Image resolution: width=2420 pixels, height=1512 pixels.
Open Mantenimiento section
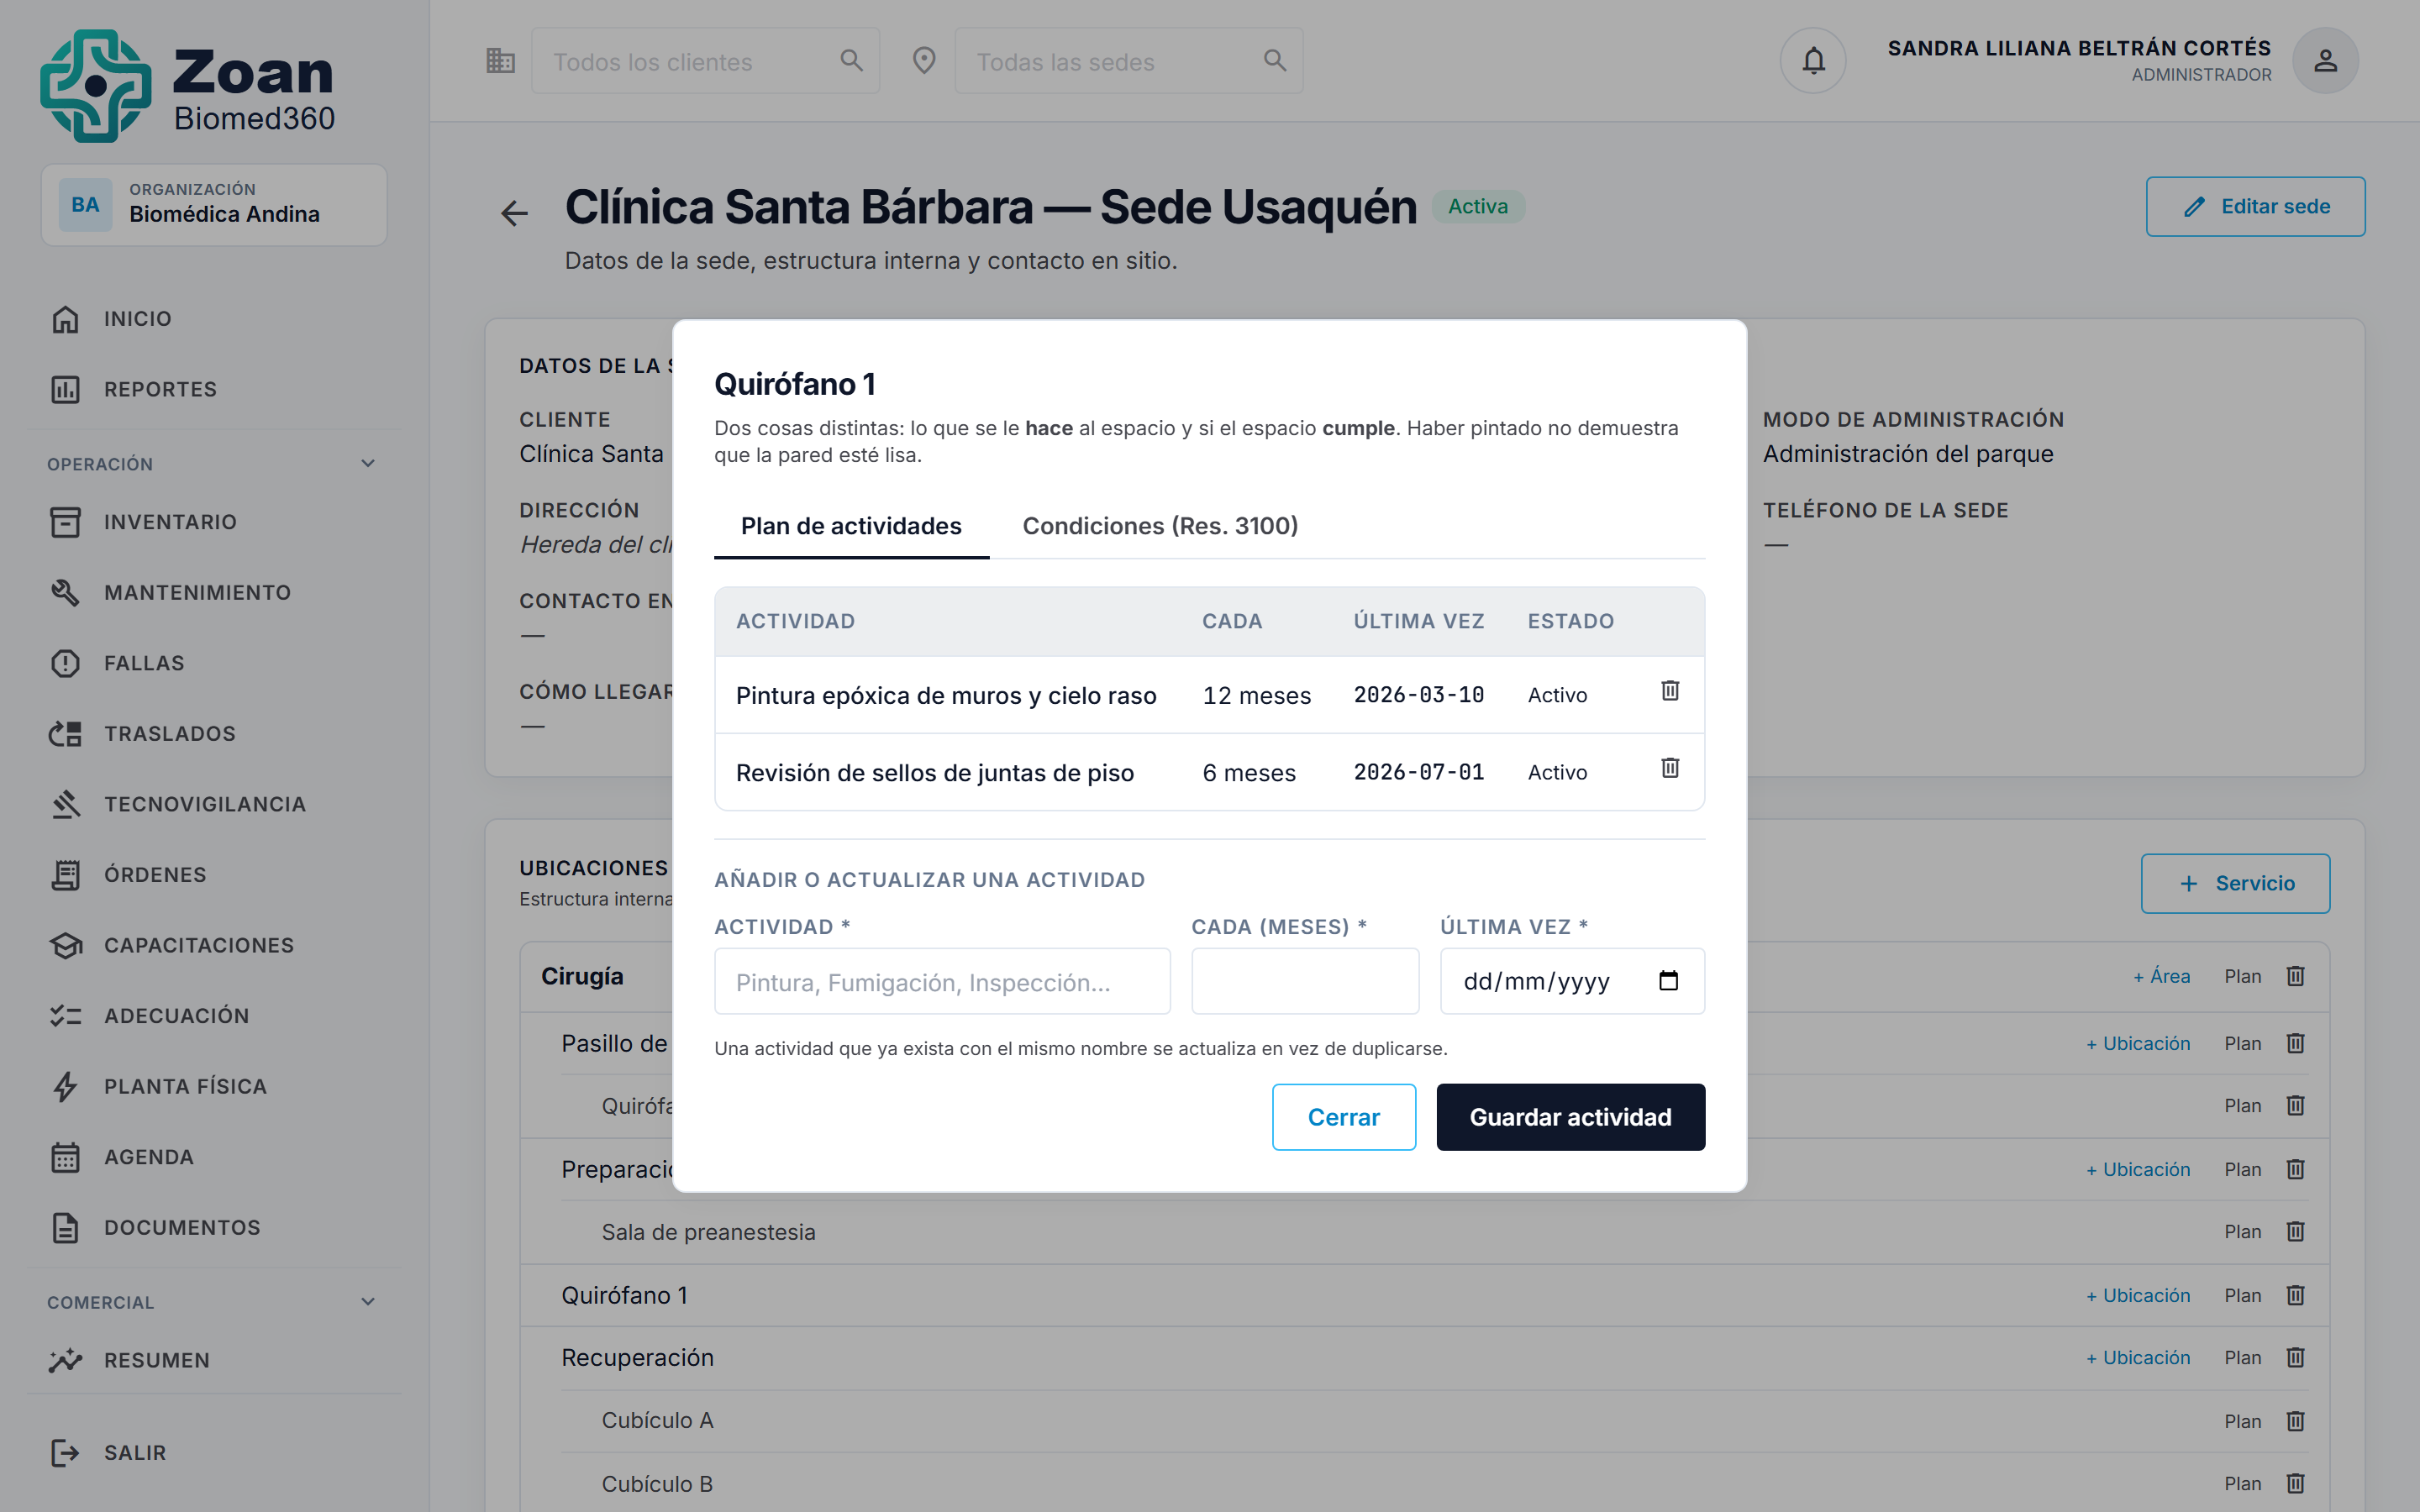pyautogui.click(x=215, y=593)
